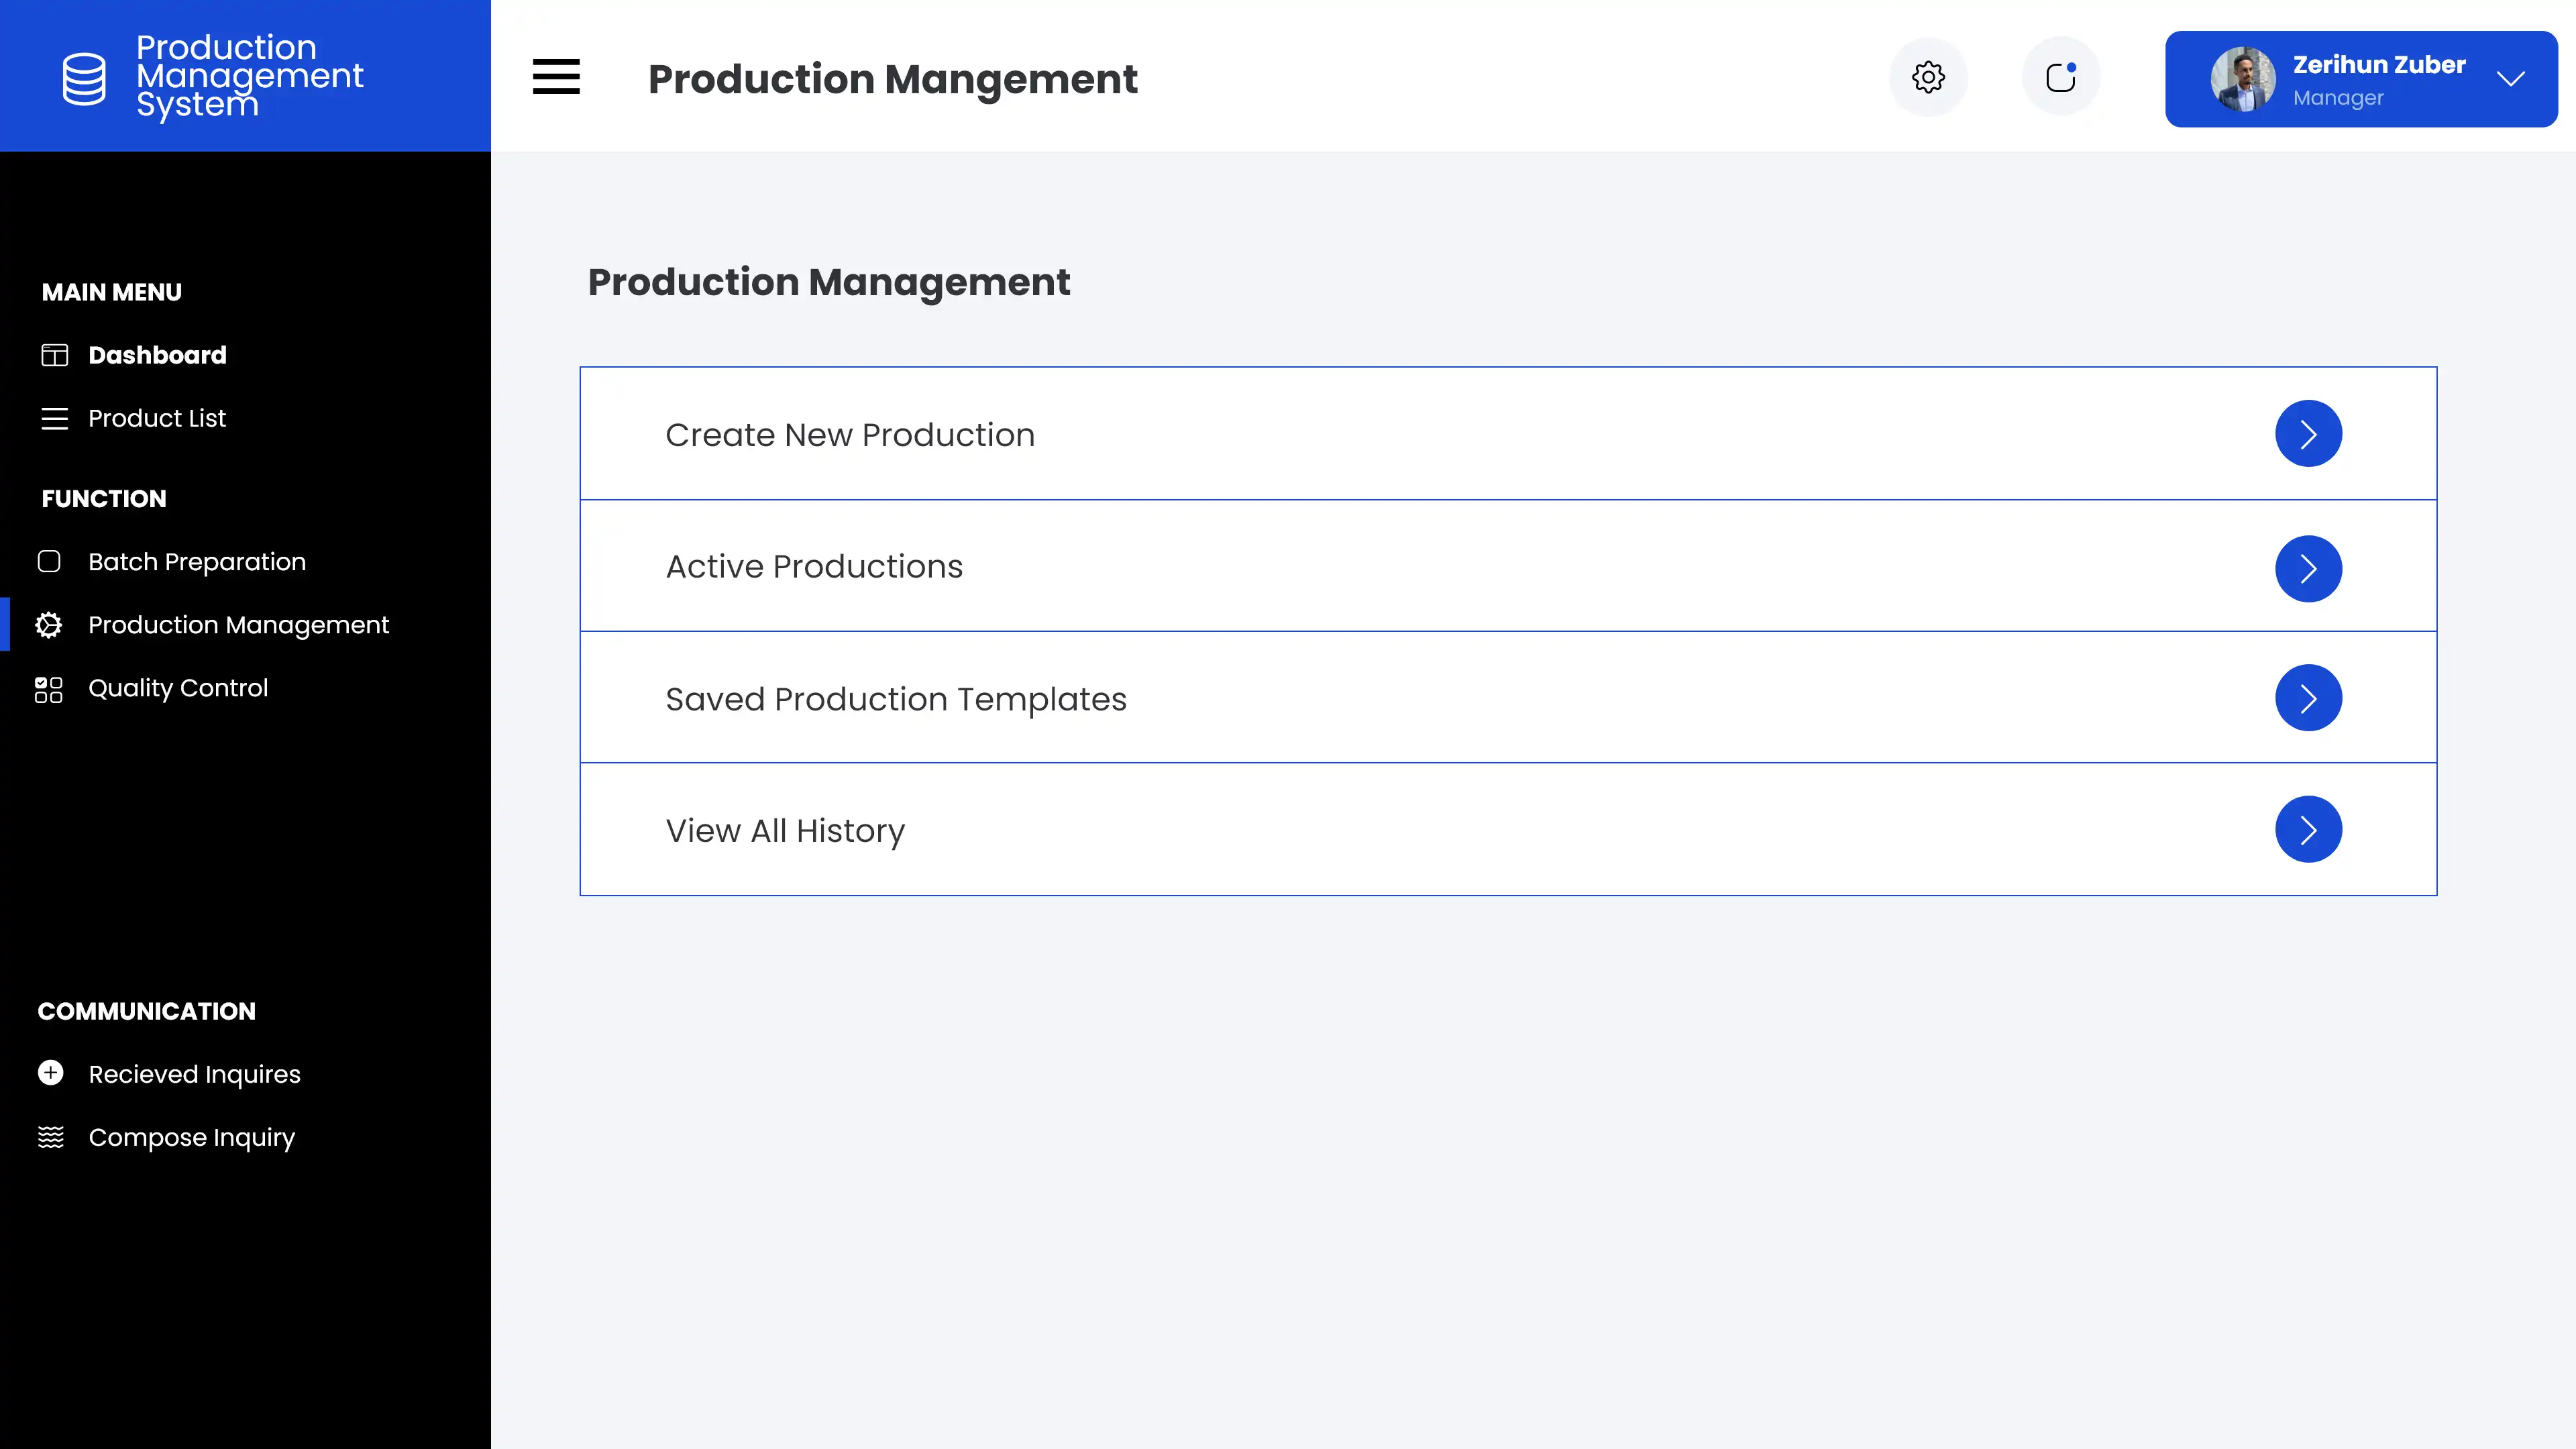The width and height of the screenshot is (2576, 1449).
Task: Open Create New Production arrow button
Action: tap(2308, 434)
